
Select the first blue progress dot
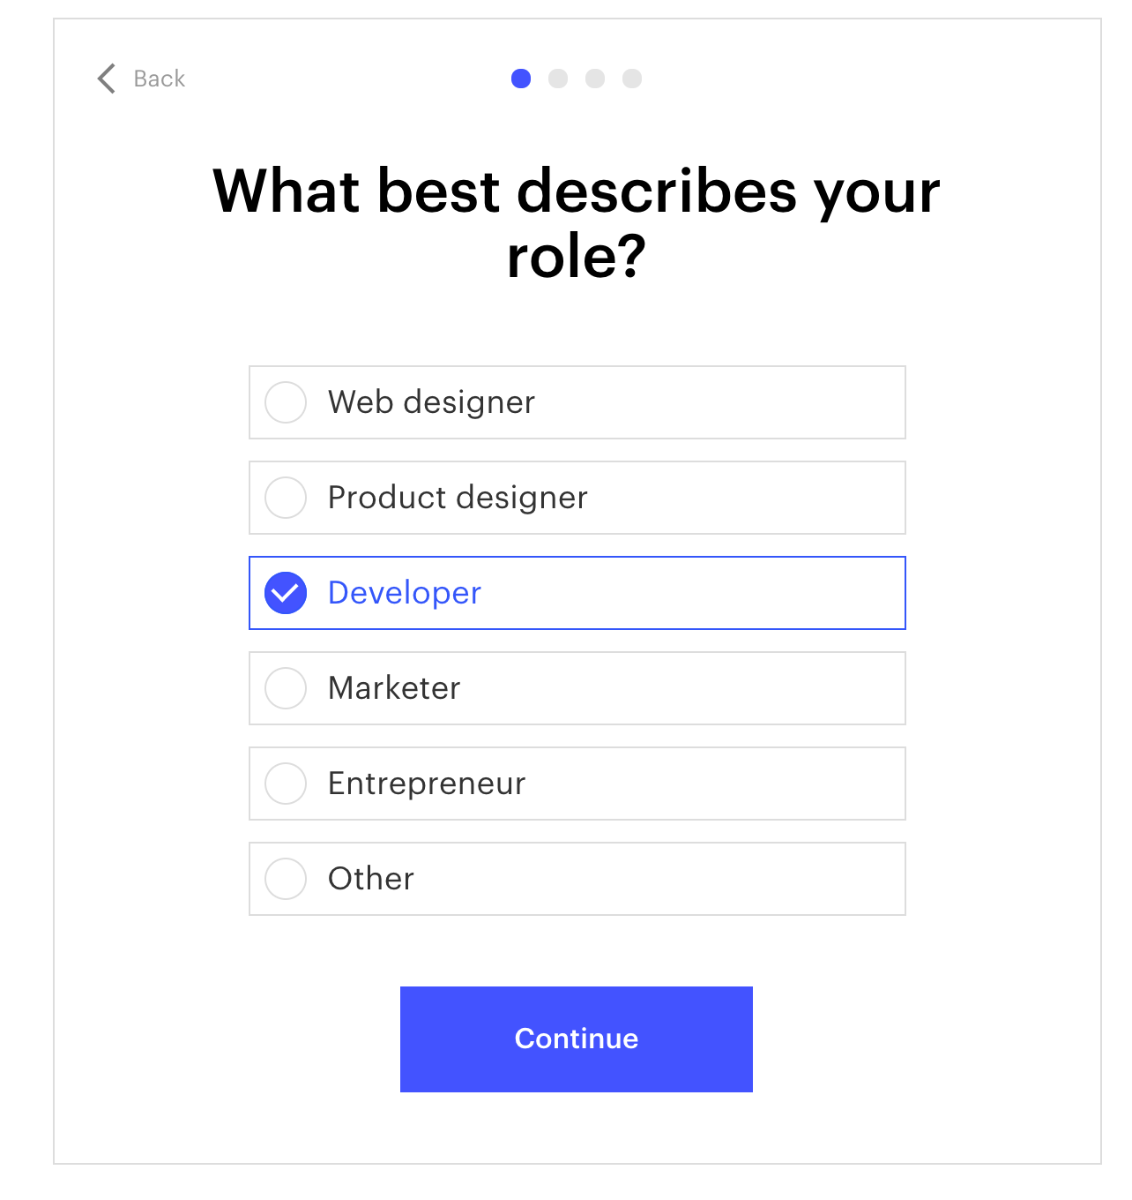pyautogui.click(x=521, y=79)
